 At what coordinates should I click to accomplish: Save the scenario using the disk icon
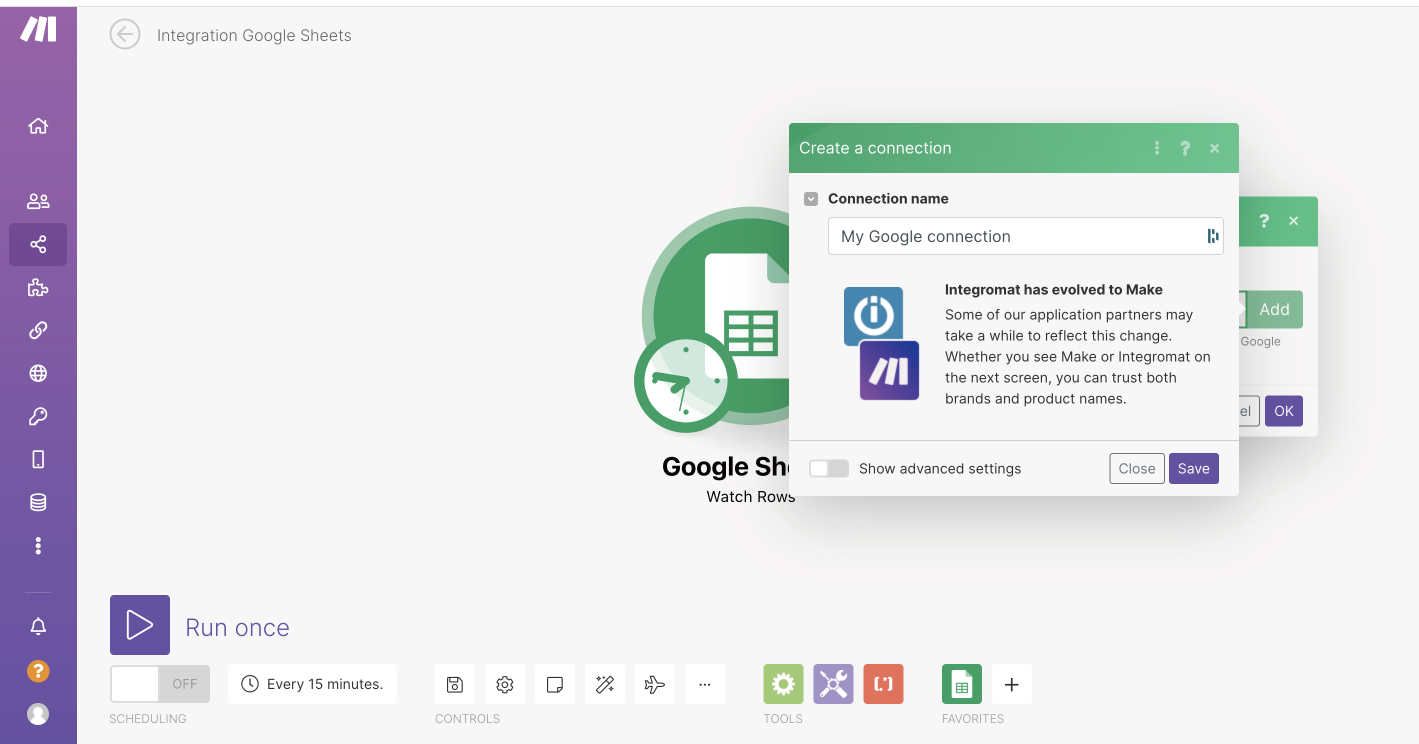pyautogui.click(x=455, y=684)
